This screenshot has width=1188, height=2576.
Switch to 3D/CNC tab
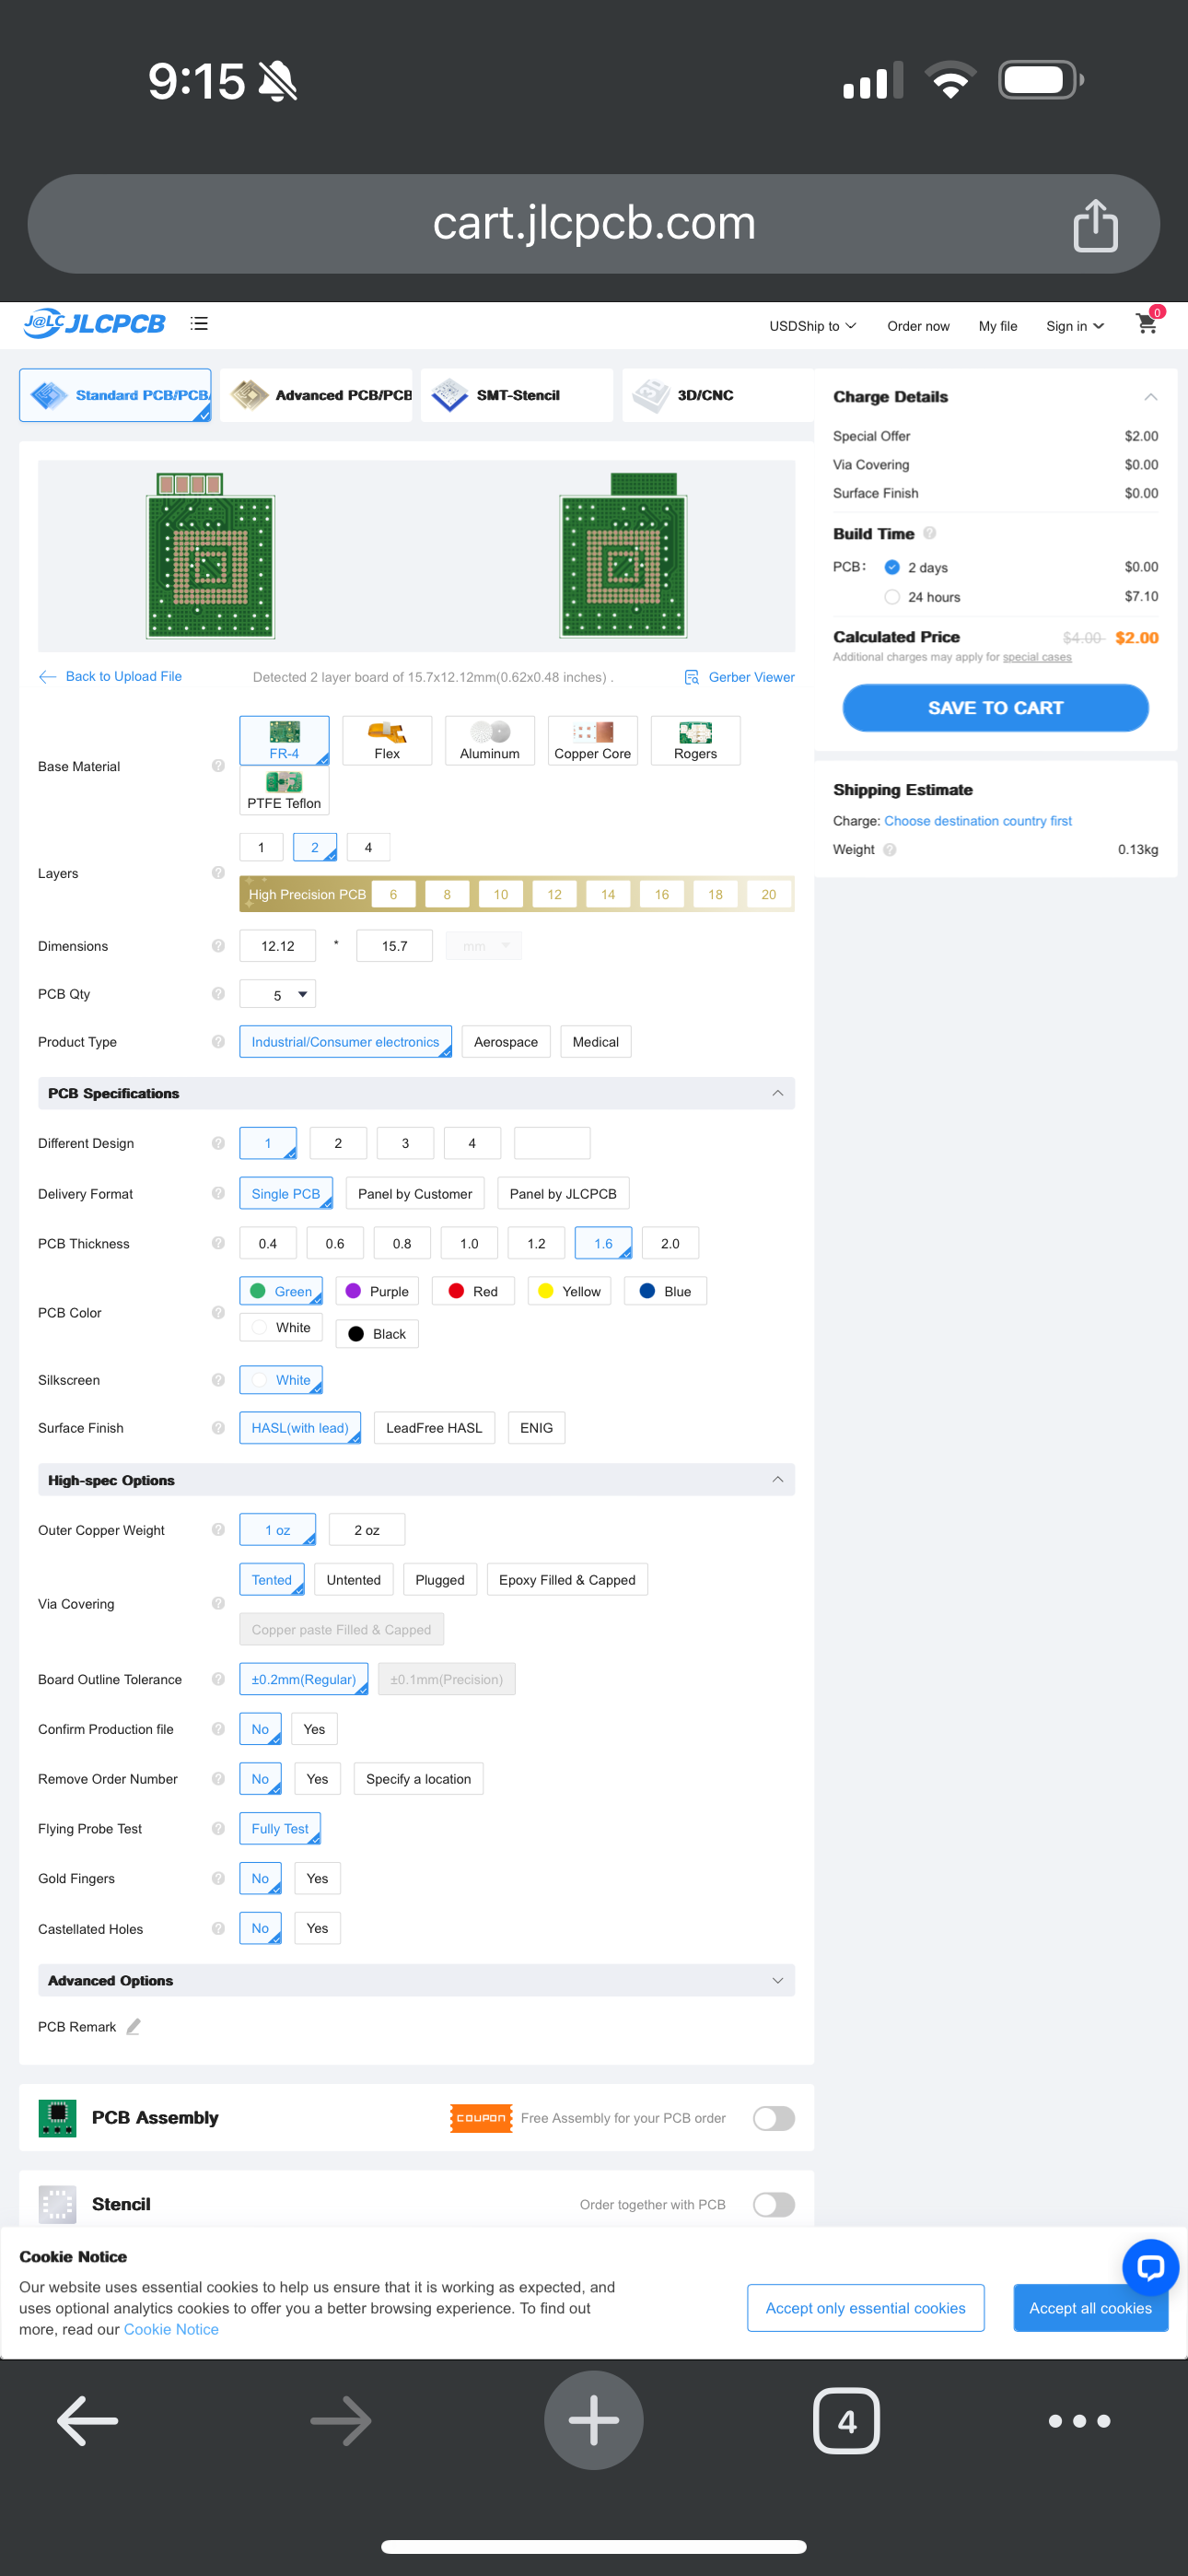tap(718, 395)
